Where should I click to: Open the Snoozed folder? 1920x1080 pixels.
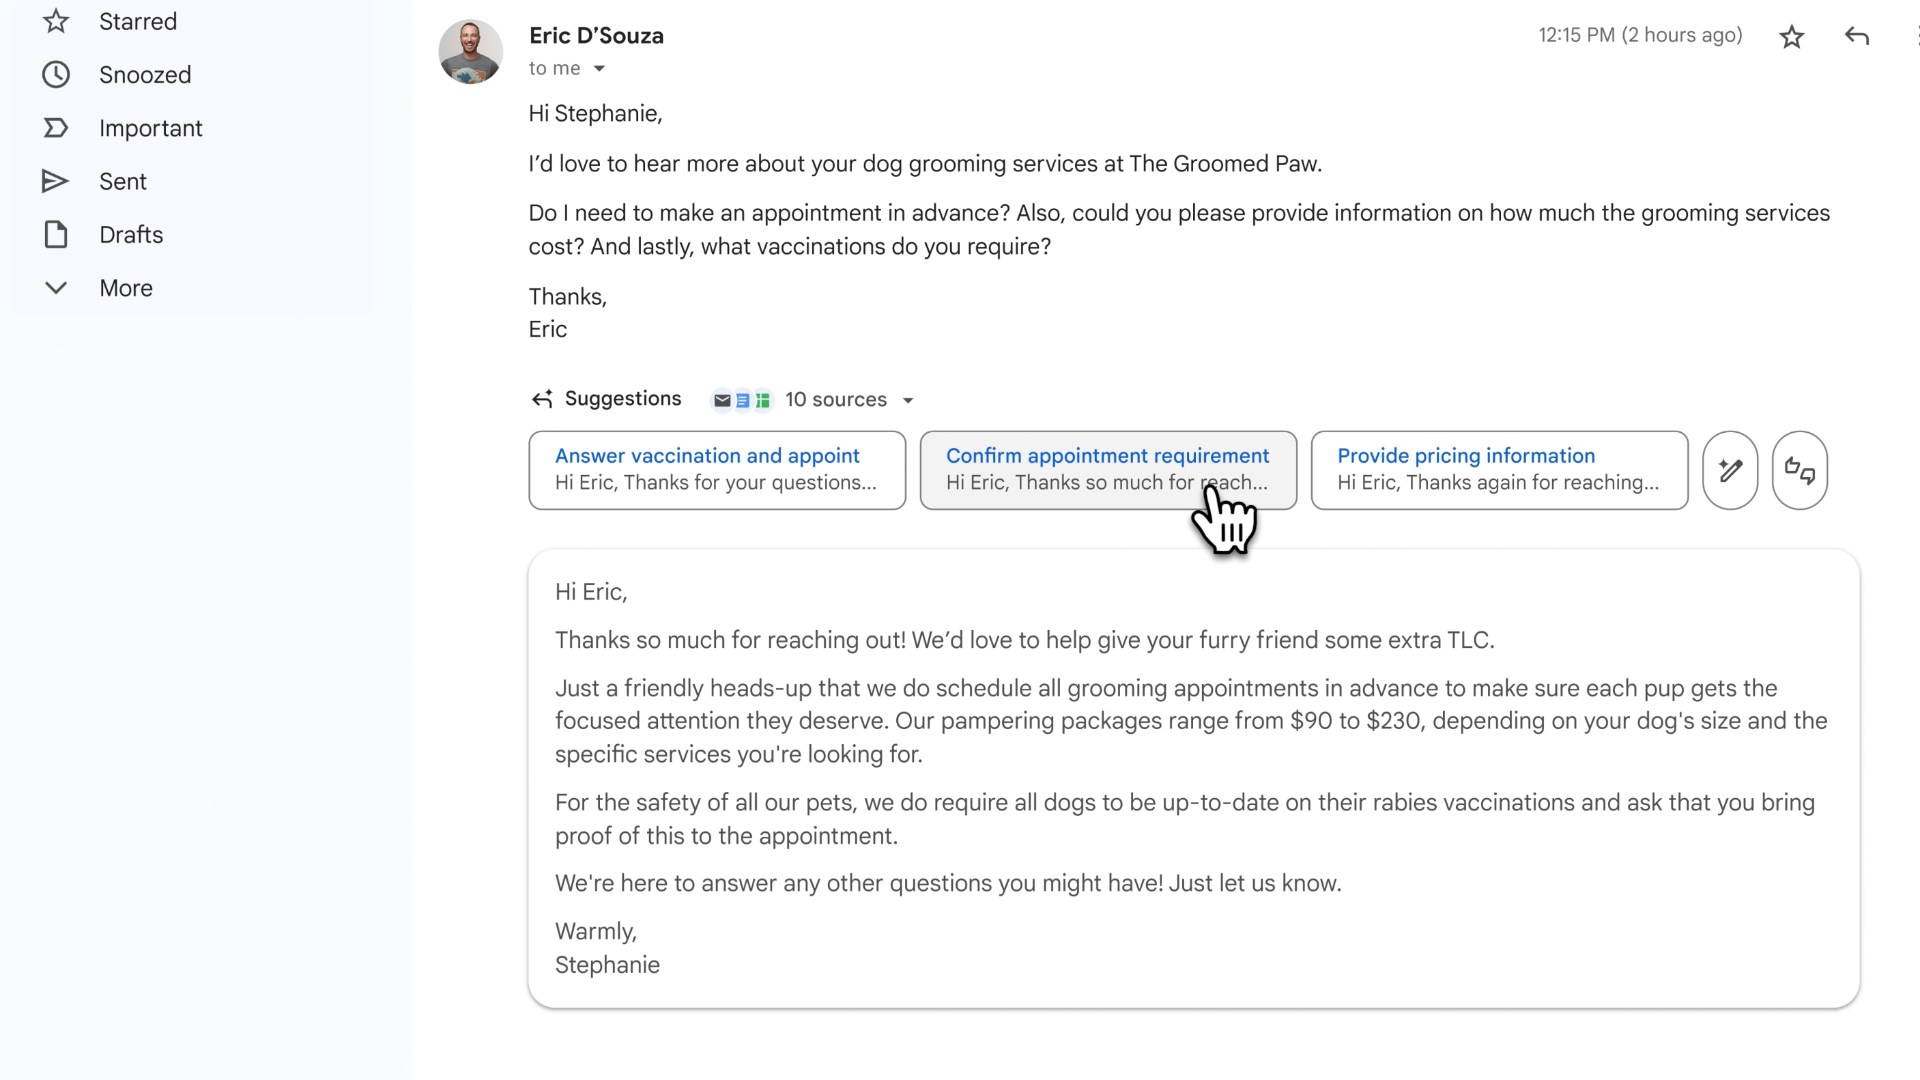(145, 75)
